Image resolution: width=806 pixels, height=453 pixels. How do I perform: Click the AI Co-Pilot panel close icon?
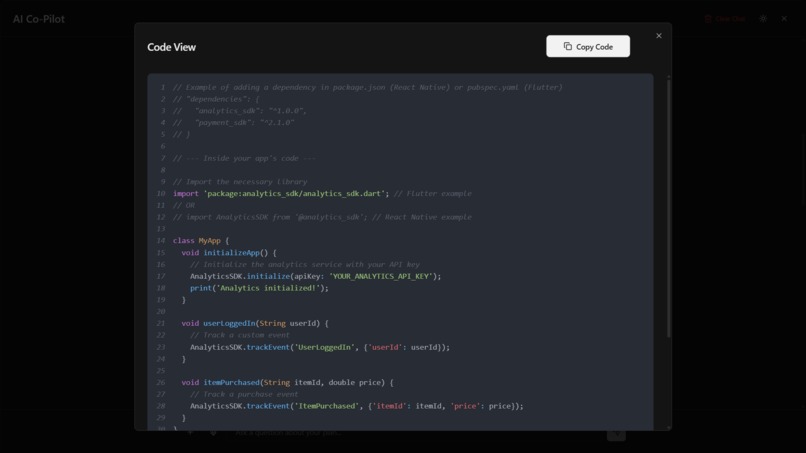[784, 19]
